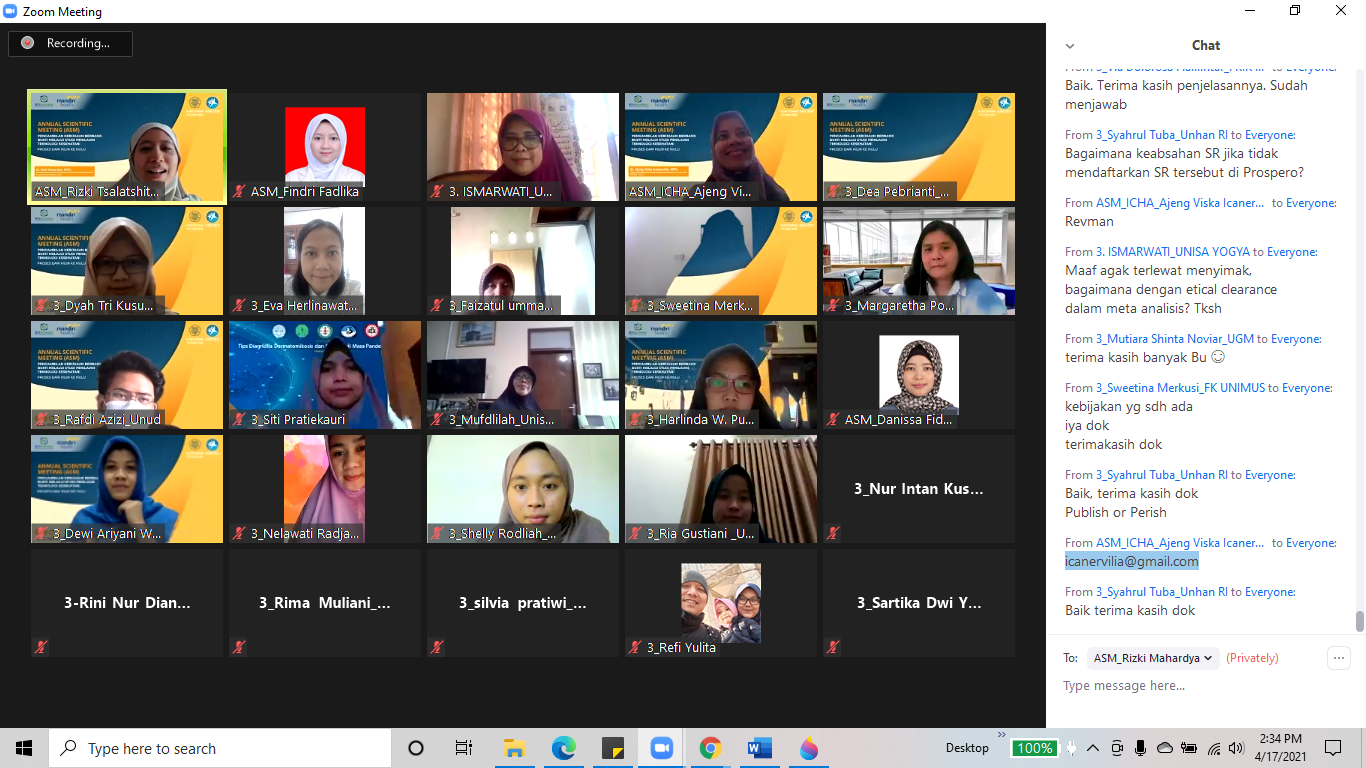Open Microsoft Word from the taskbar
The width and height of the screenshot is (1366, 768).
coord(759,748)
